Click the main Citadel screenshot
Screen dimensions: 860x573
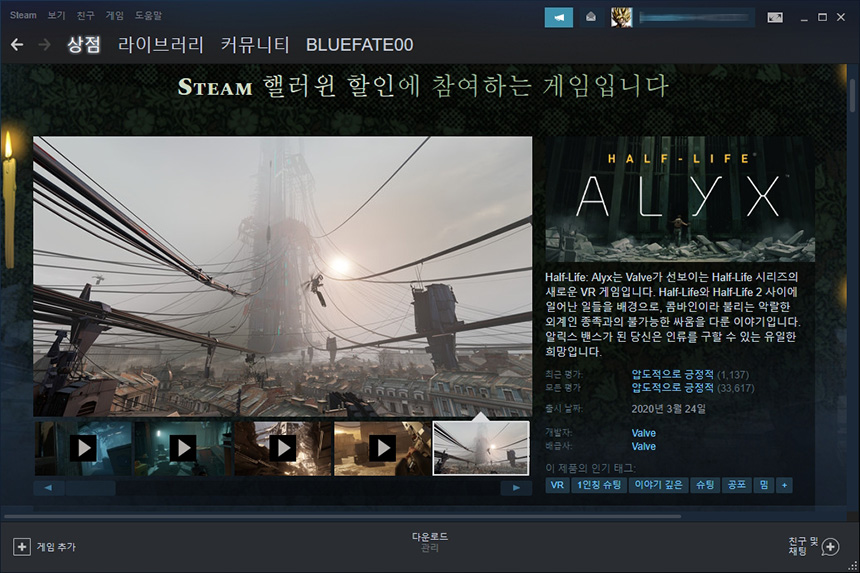282,276
